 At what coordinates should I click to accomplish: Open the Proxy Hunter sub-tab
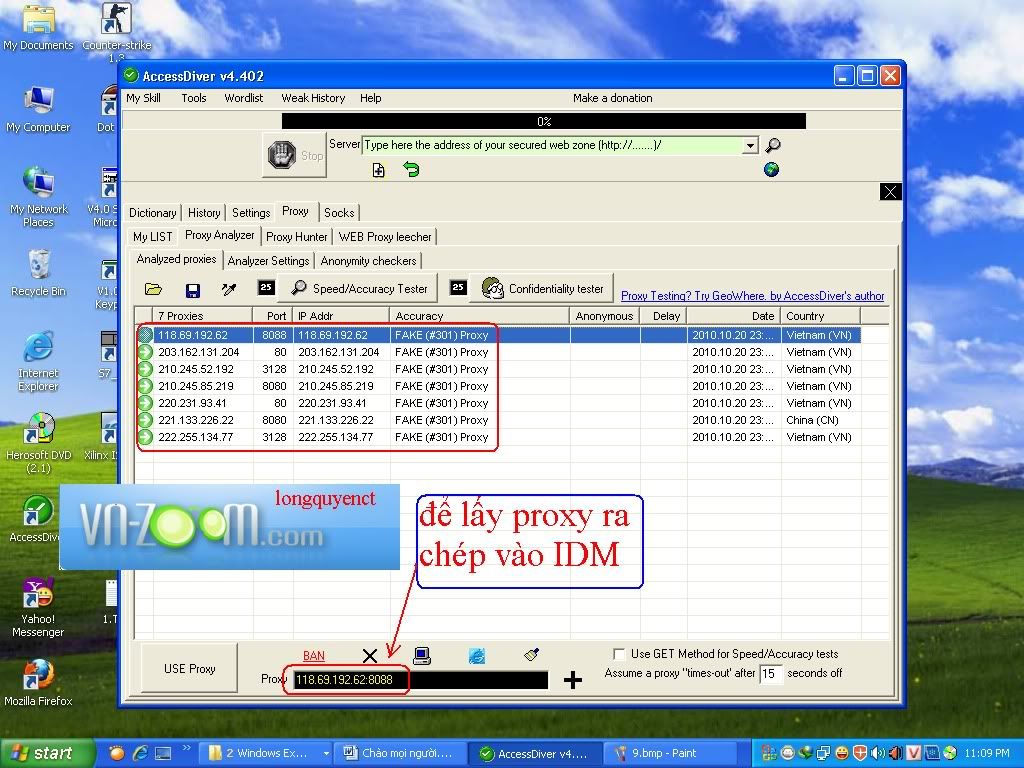point(296,237)
